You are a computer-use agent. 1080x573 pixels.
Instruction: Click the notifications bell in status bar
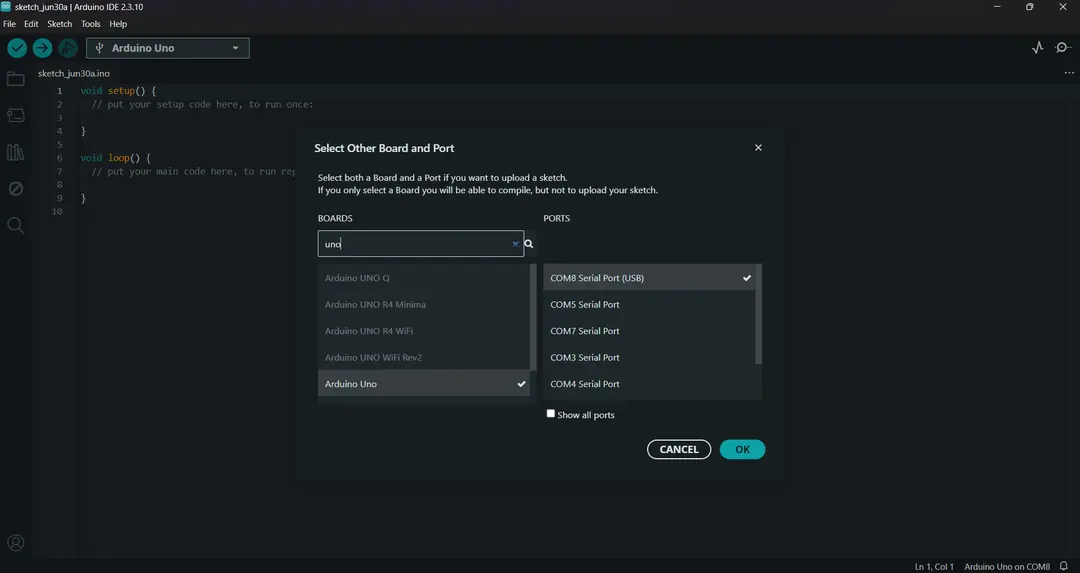point(1064,566)
